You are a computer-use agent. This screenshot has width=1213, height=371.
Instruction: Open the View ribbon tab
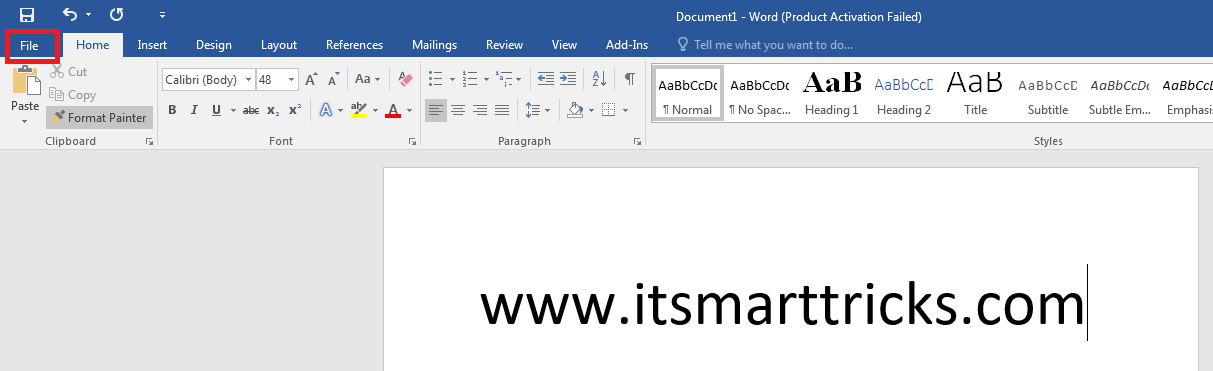(564, 45)
